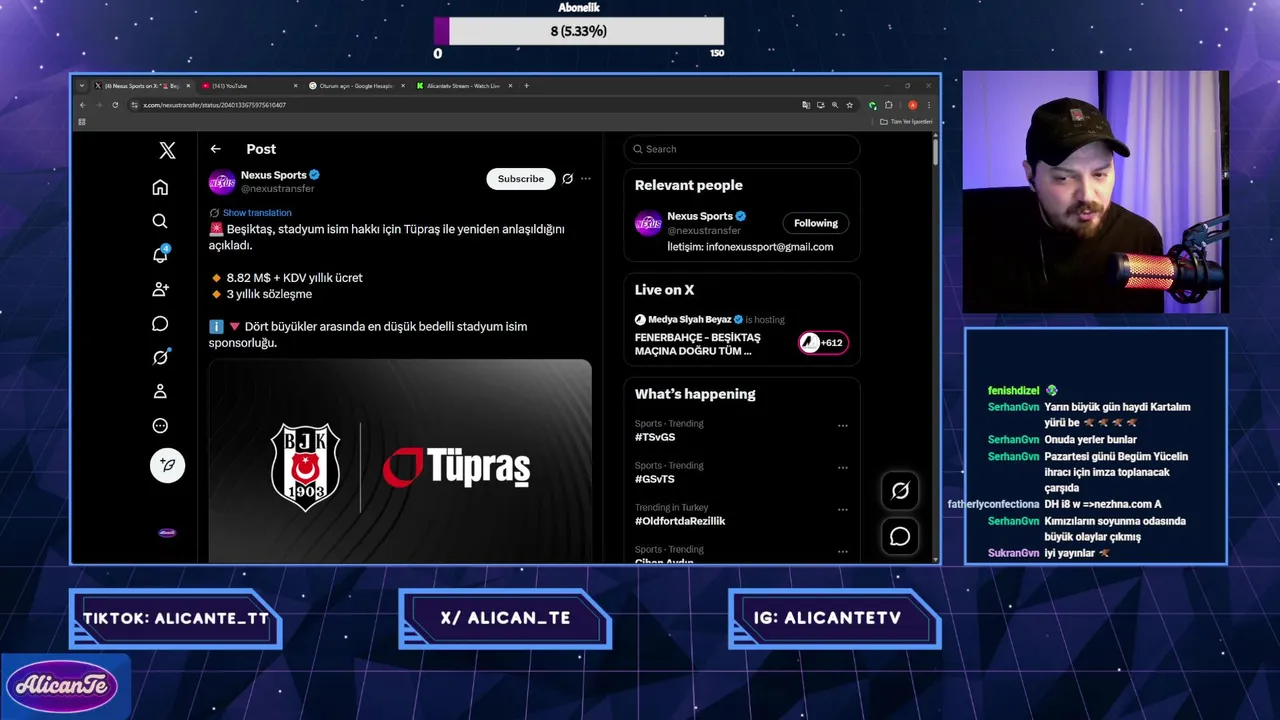Click chat message 'iyi yayınlar'
Viewport: 1280px width, 720px height.
click(1069, 553)
